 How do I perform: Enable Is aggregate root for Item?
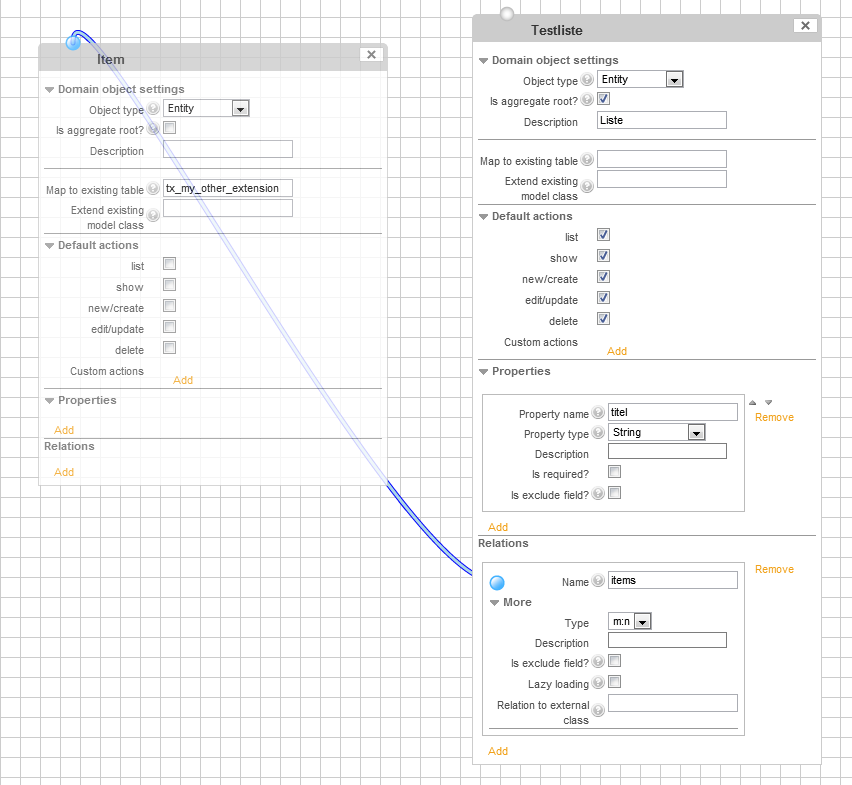(170, 128)
